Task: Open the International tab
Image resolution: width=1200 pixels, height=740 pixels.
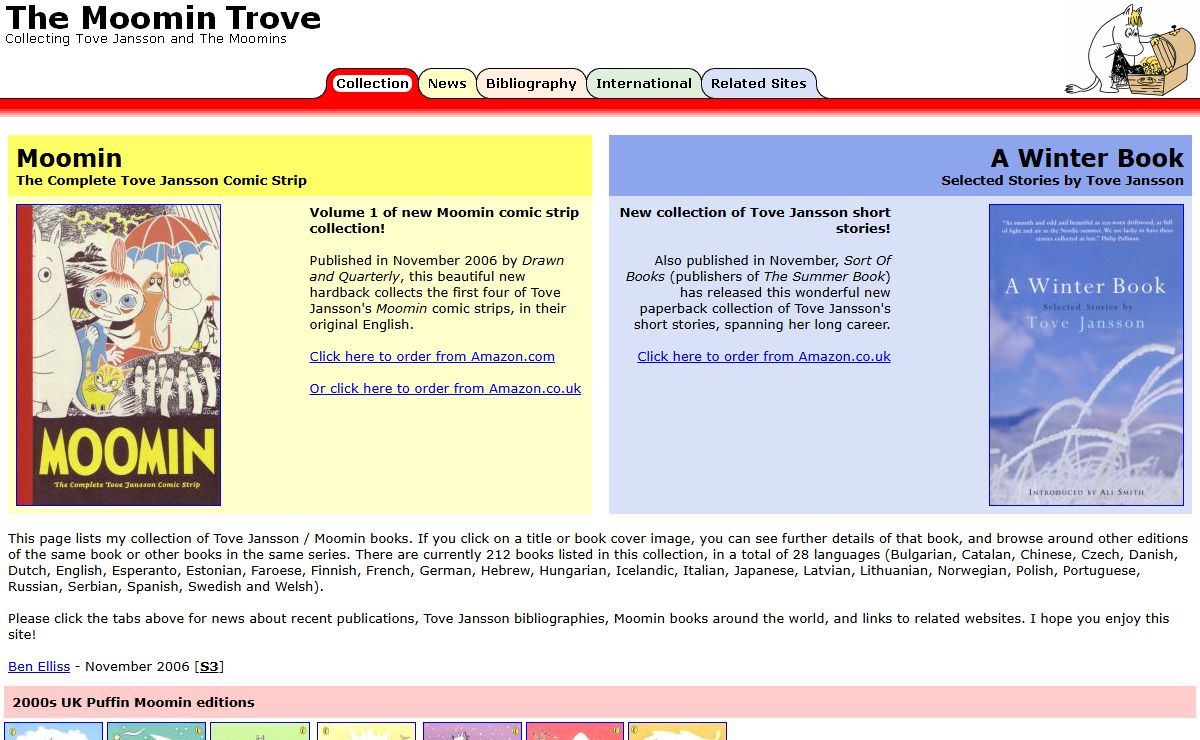Action: (643, 84)
